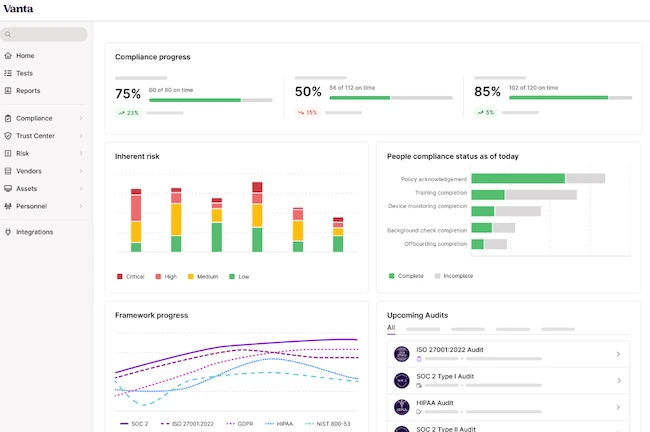650x432 pixels.
Task: Click the Home house icon
Action: pos(8,56)
